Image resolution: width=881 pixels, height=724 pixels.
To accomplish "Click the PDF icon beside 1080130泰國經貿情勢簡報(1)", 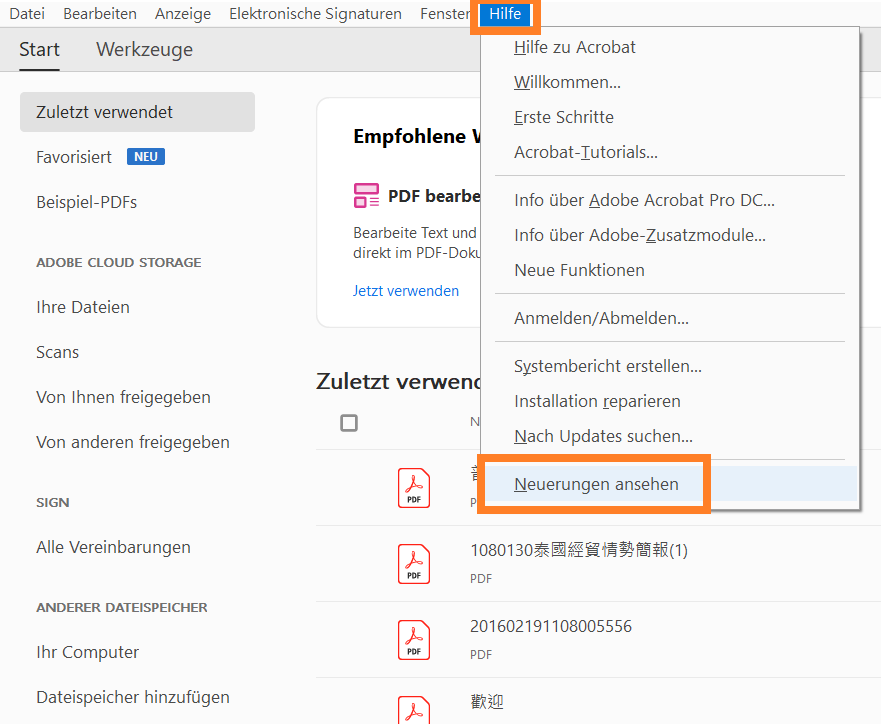I will click(x=413, y=563).
